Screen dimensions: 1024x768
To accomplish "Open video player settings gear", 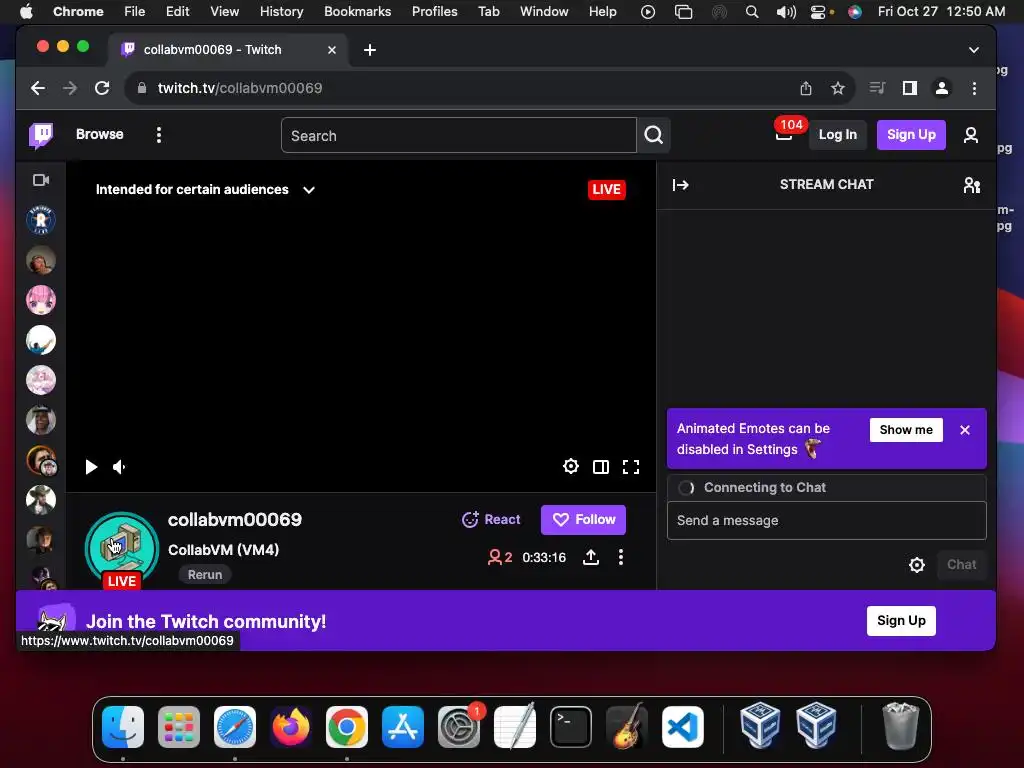I will click(571, 466).
